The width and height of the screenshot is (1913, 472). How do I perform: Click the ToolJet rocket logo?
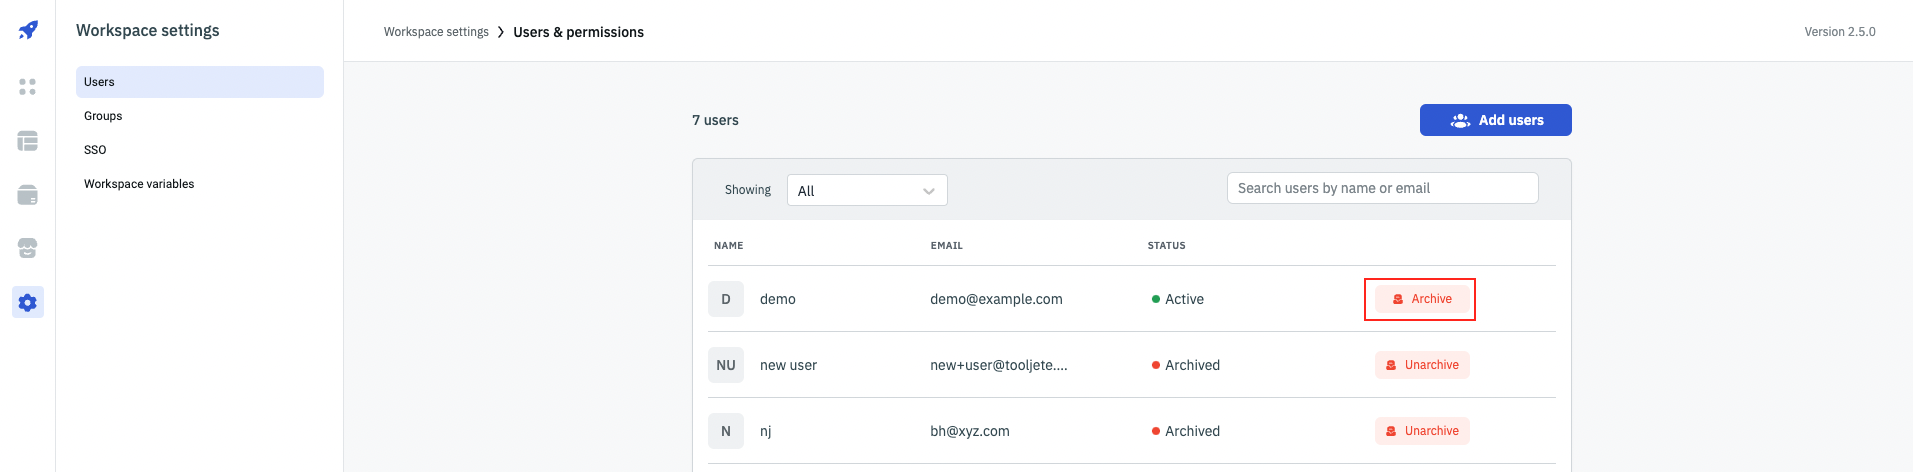28,30
